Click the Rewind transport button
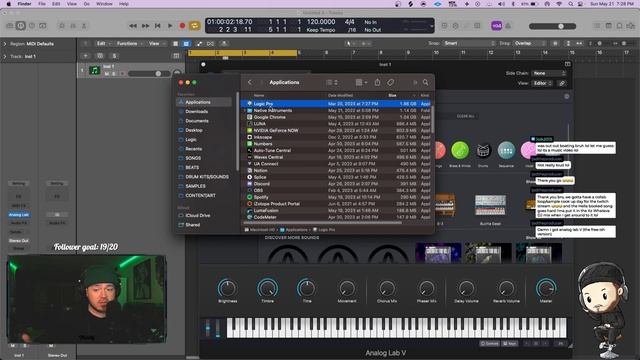 point(133,26)
